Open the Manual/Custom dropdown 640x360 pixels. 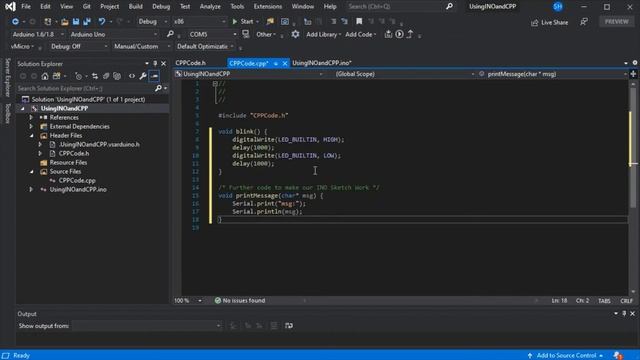[142, 47]
